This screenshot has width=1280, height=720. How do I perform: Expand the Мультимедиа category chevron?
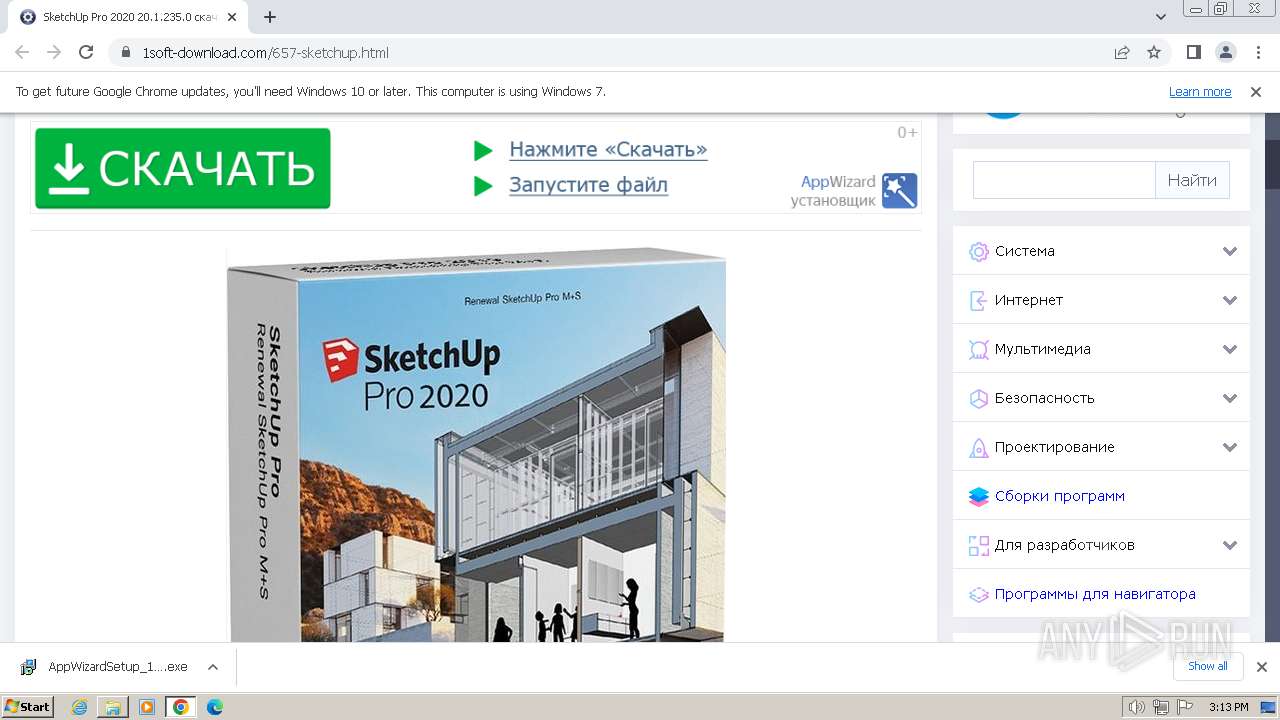(1230, 350)
